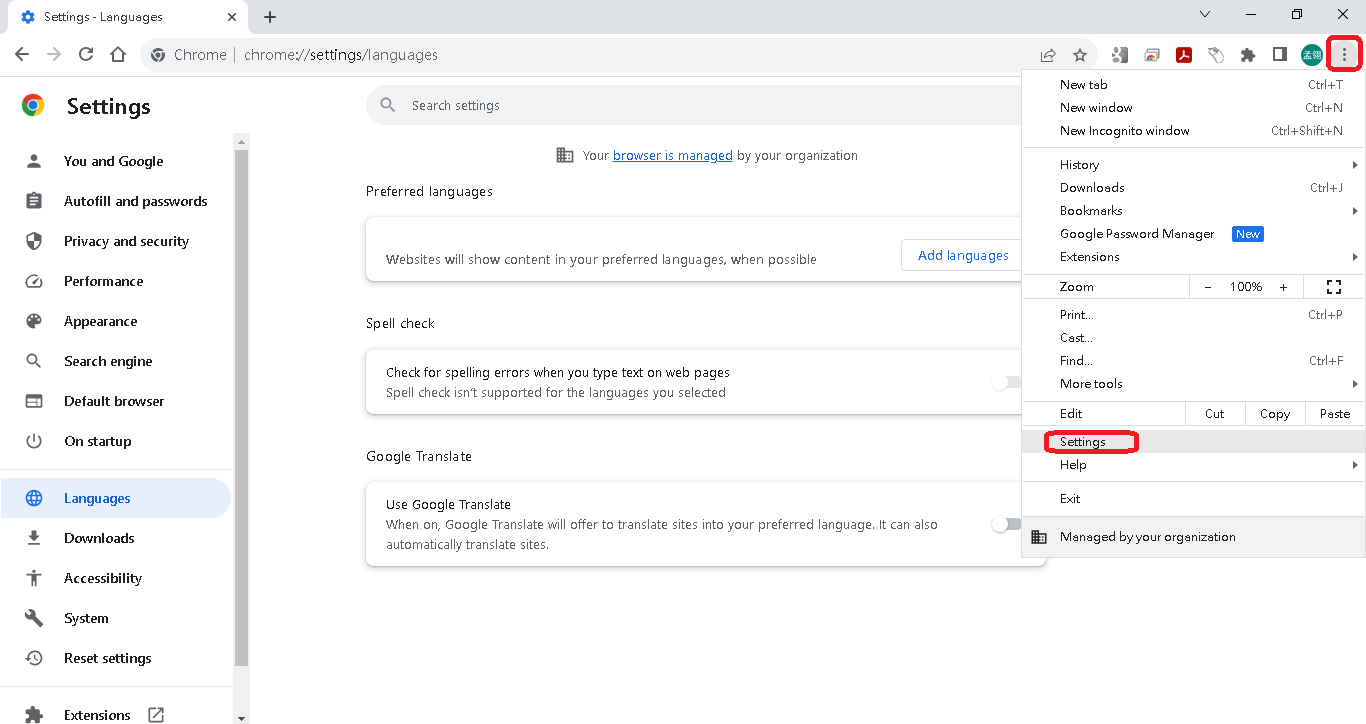Choose New tab from the Chrome menu
The image size is (1366, 724).
tap(1194, 85)
